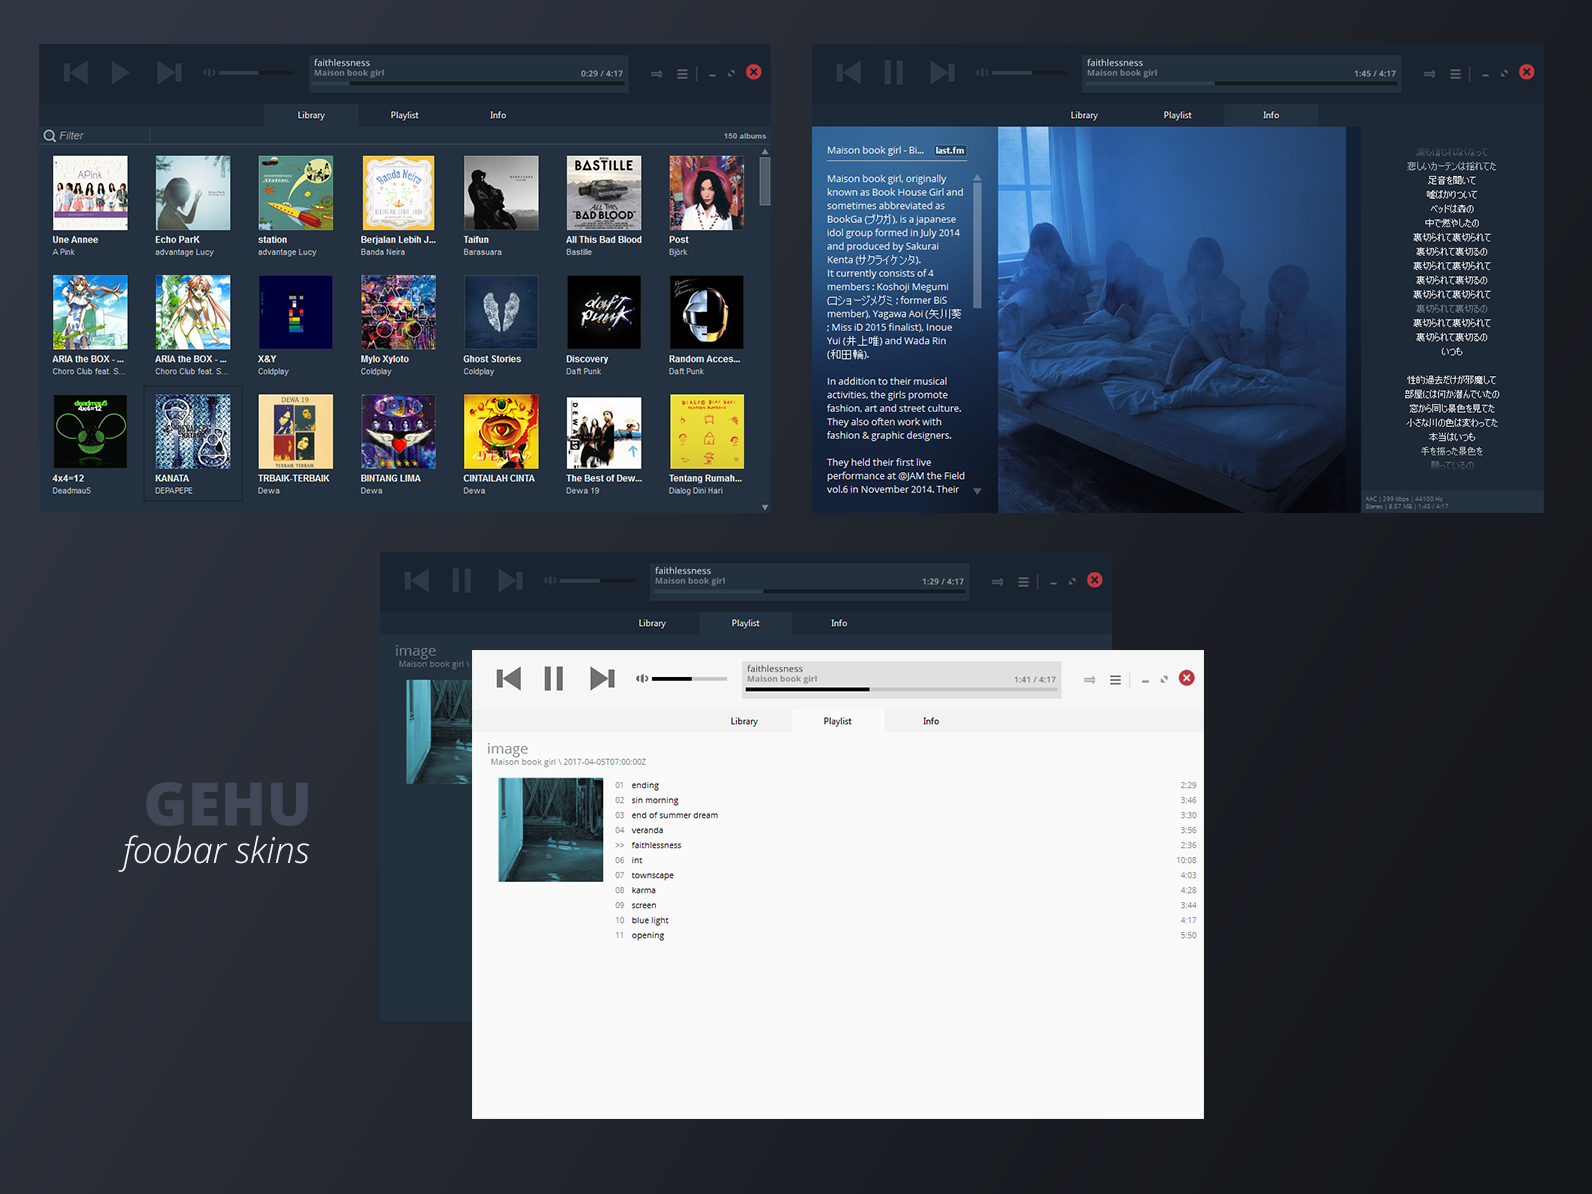Open hamburger menu in Library window

pyautogui.click(x=682, y=74)
